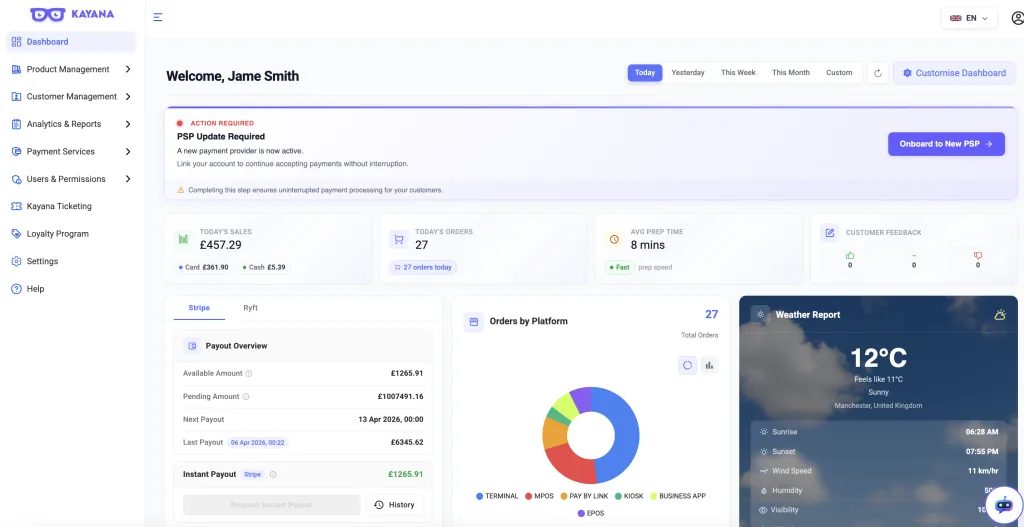Click Request Instant Payout button
Image resolution: width=1024 pixels, height=527 pixels.
(272, 505)
